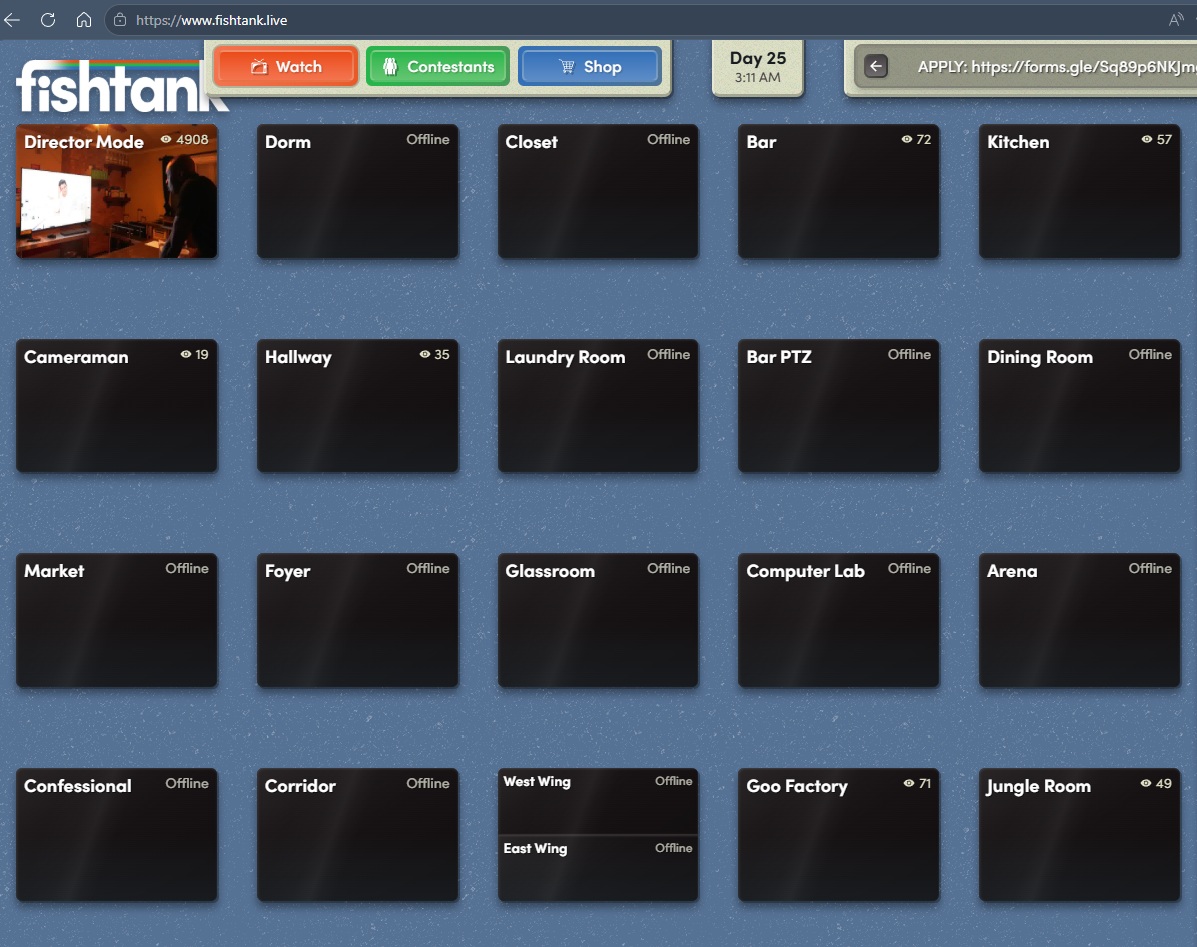The image size is (1197, 947).
Task: Click the padlock site info icon
Action: coord(120,20)
